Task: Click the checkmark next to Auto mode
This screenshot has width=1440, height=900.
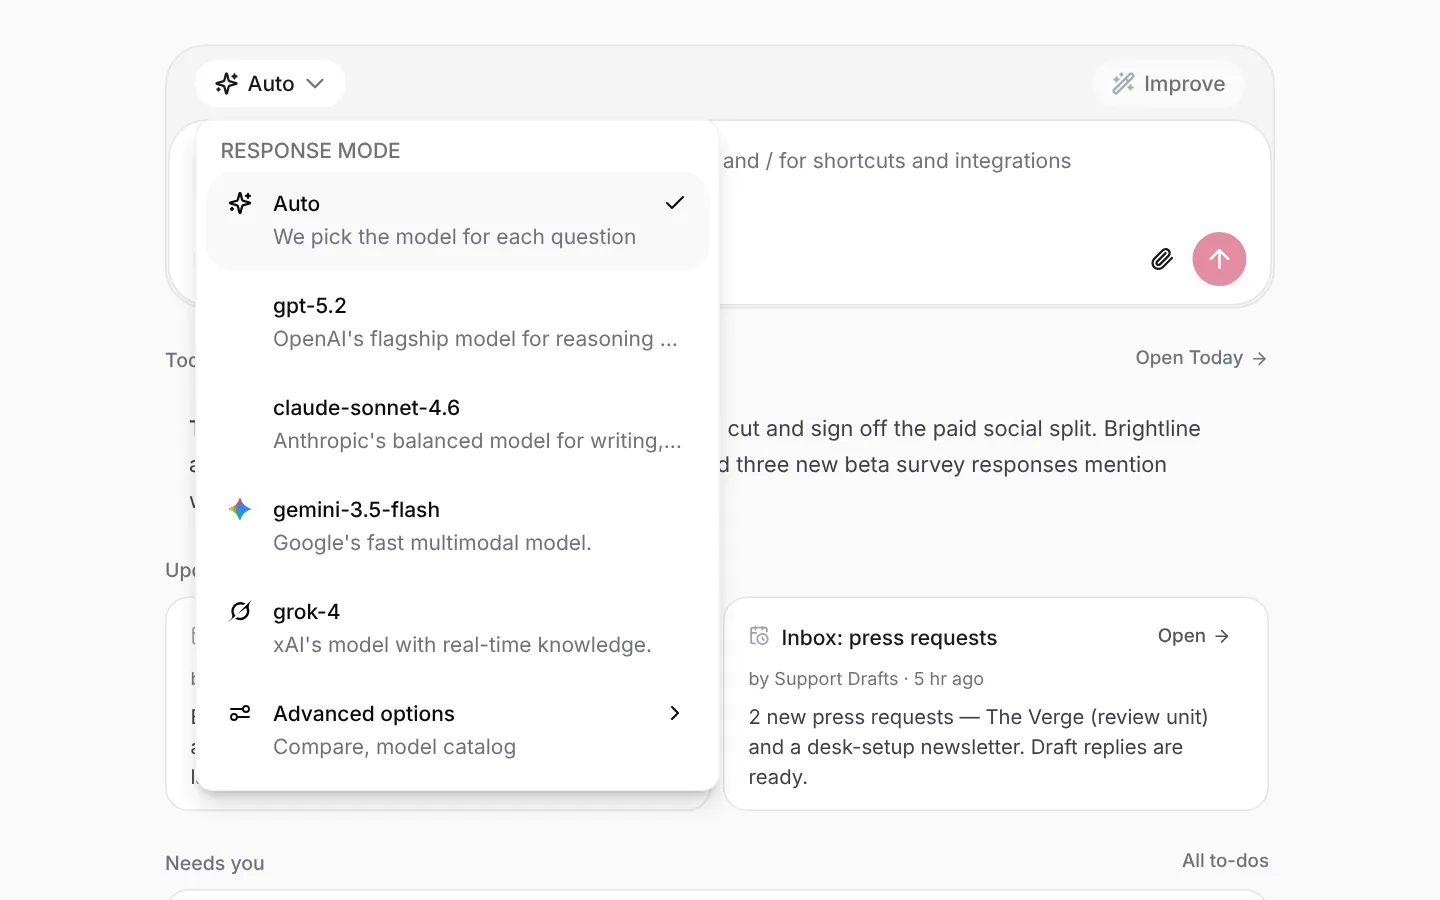Action: tap(675, 203)
